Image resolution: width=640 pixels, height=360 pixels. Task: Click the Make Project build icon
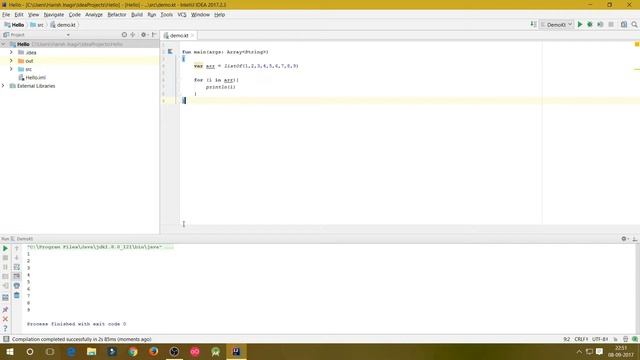click(x=533, y=24)
